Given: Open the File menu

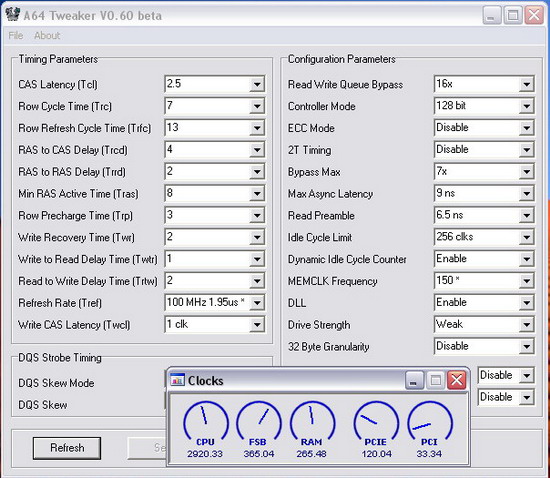Looking at the screenshot, I should point(16,35).
